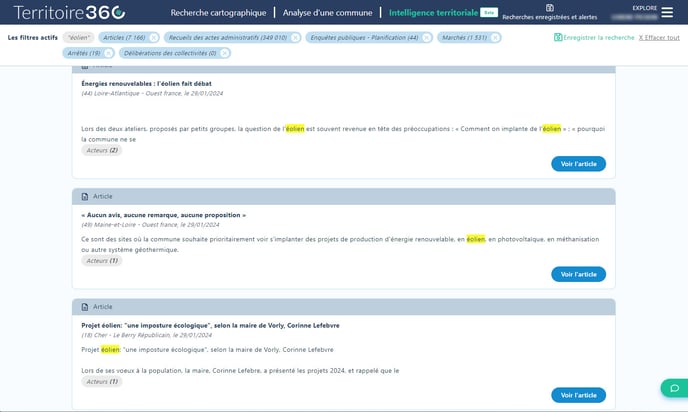Viewport: 688px width, 412px height.
Task: Click "(18) Cher - Le Berry Républicain" source line
Action: click(x=147, y=335)
